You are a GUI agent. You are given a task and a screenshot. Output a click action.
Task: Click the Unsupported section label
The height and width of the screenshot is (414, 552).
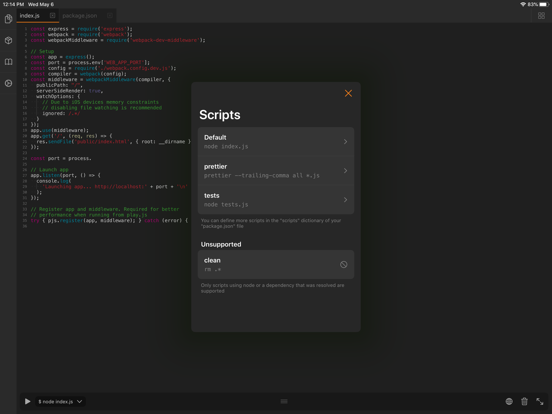point(221,244)
